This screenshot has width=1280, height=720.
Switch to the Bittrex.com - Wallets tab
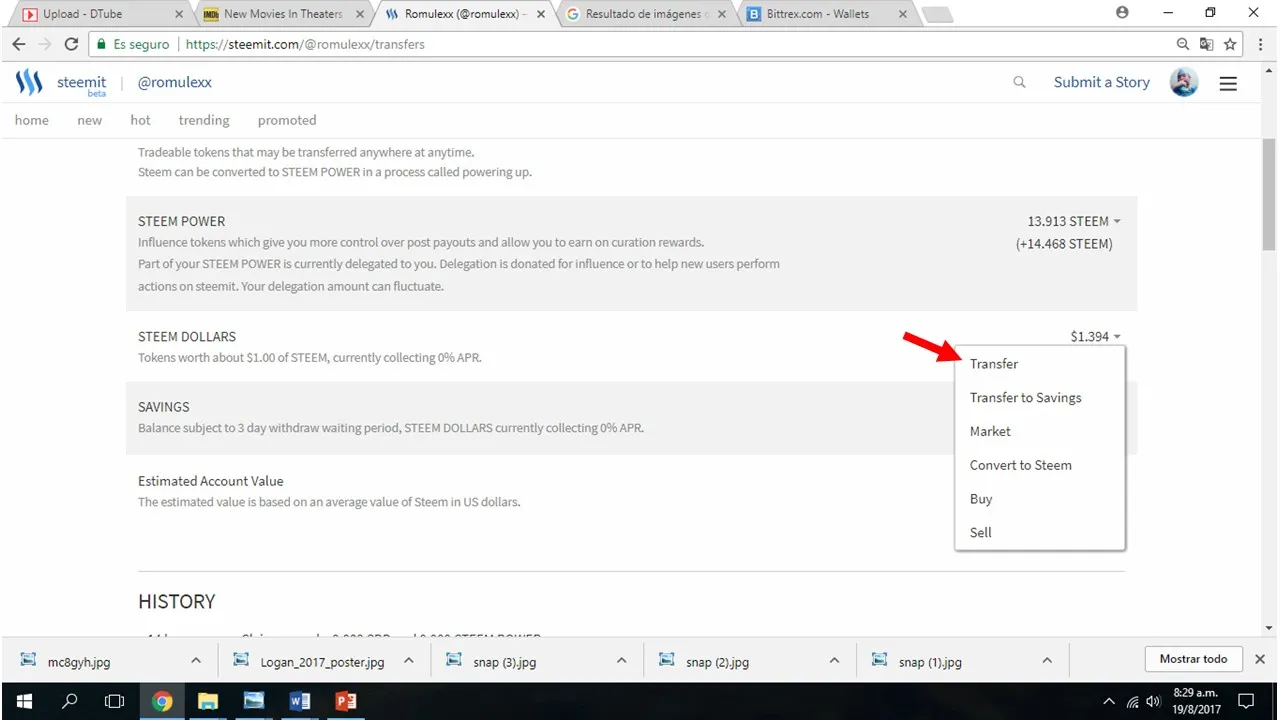click(822, 14)
